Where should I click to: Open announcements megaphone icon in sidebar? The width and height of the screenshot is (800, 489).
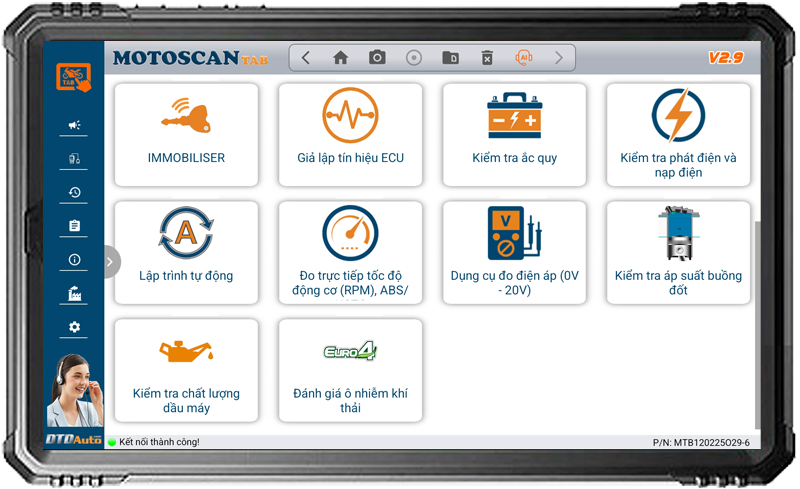tap(74, 125)
